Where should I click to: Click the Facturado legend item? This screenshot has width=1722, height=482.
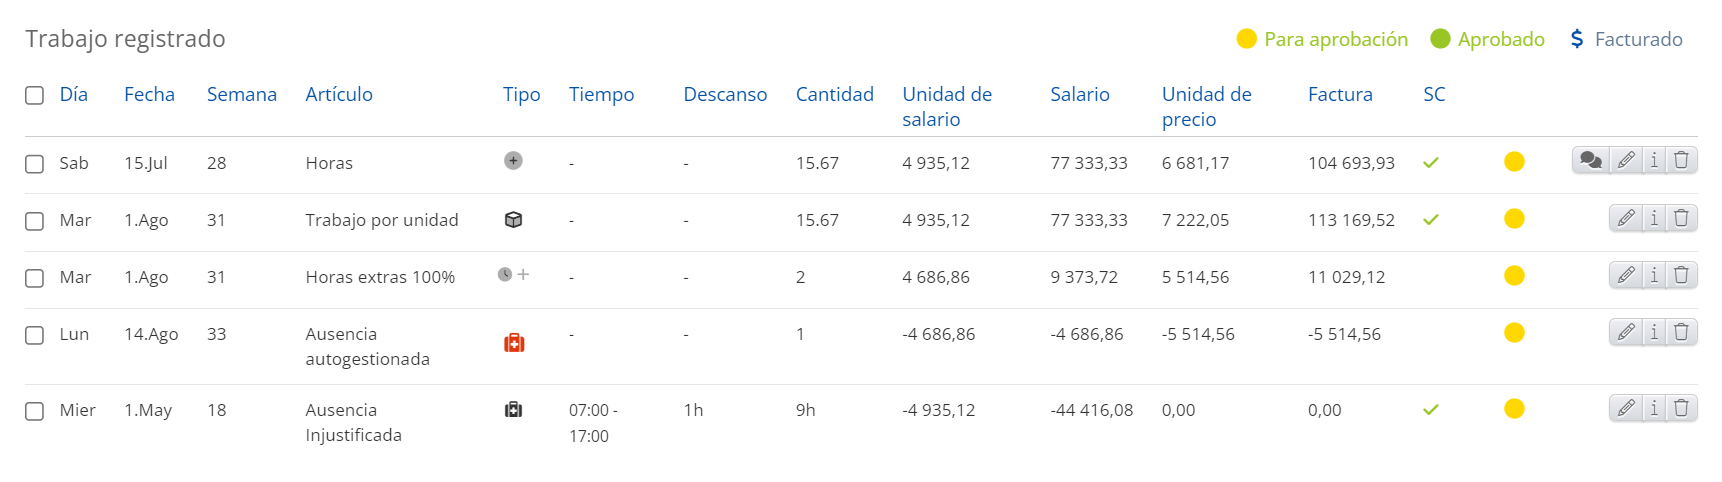[1626, 39]
